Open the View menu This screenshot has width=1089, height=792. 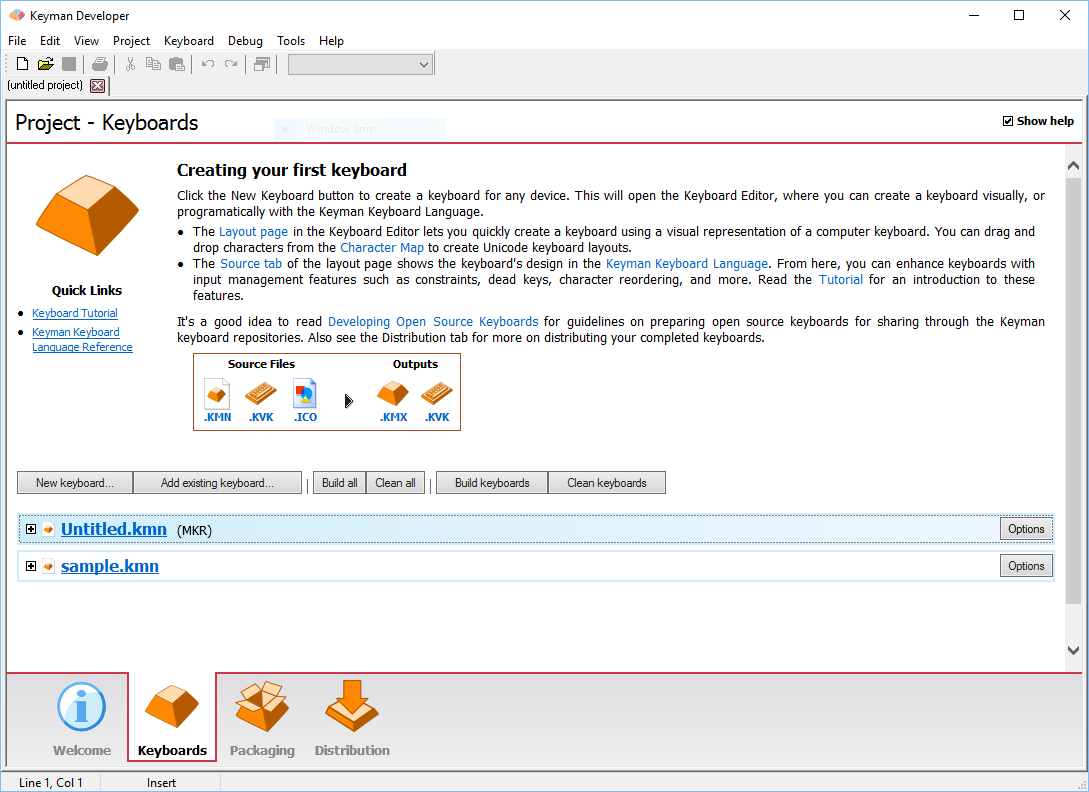click(x=86, y=41)
